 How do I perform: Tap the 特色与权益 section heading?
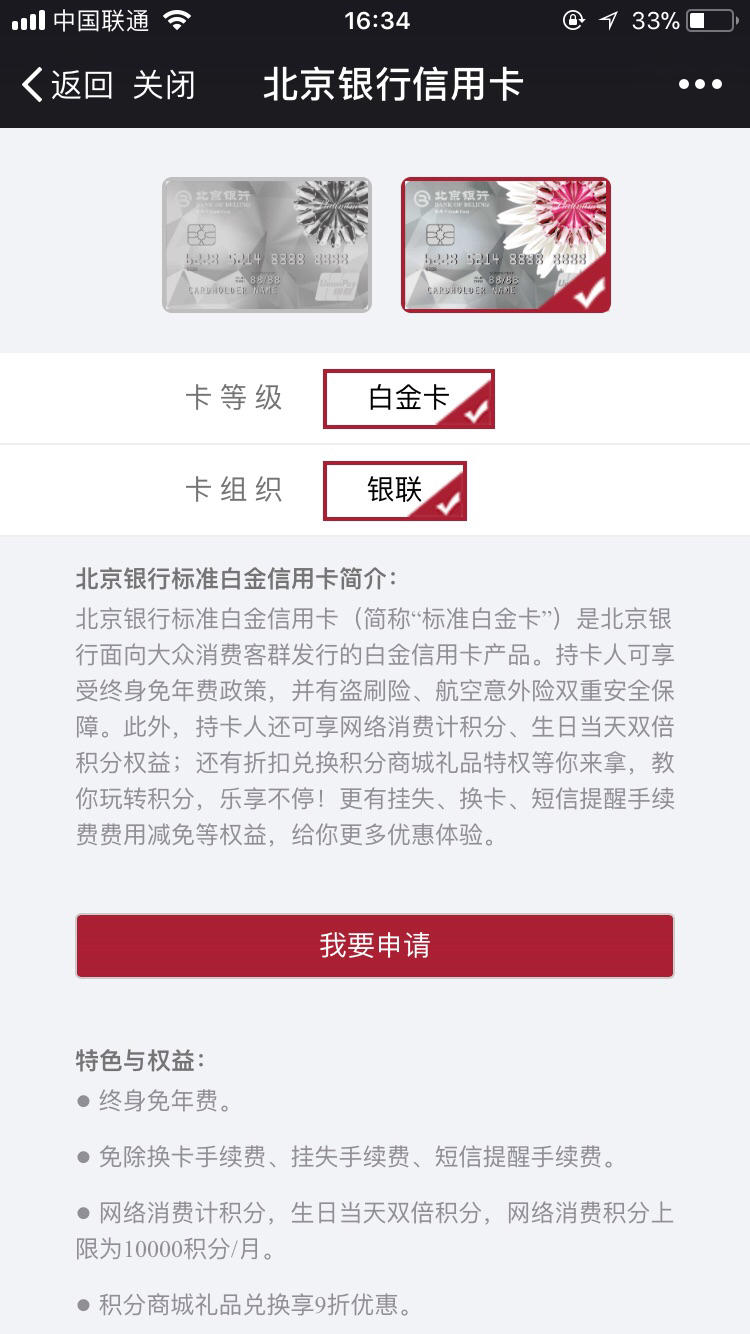pyautogui.click(x=140, y=1060)
